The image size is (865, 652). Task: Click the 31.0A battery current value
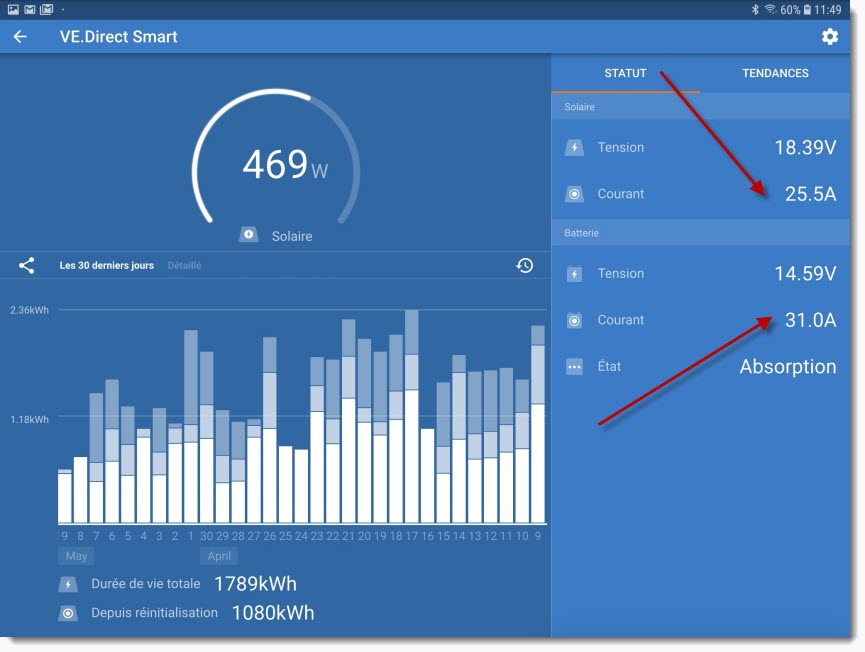tap(810, 320)
